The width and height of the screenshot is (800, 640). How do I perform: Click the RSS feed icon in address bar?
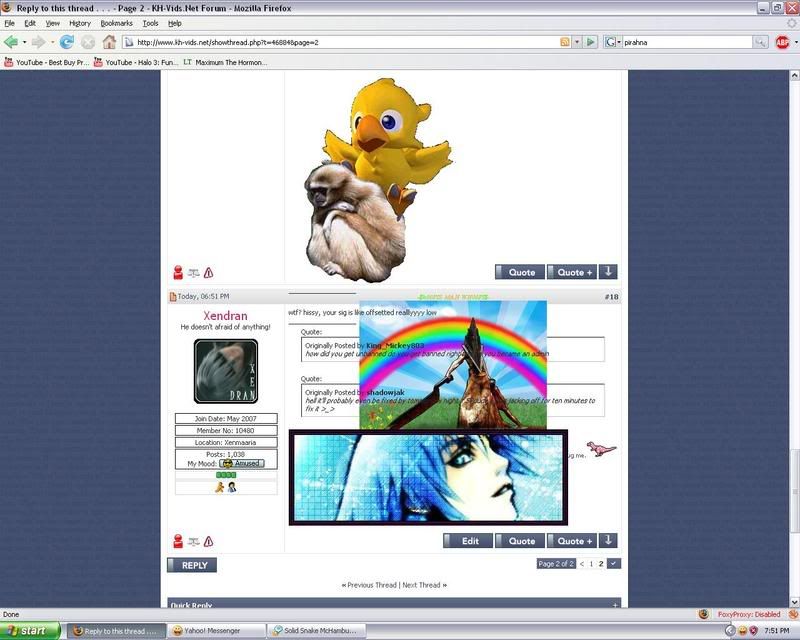(565, 42)
